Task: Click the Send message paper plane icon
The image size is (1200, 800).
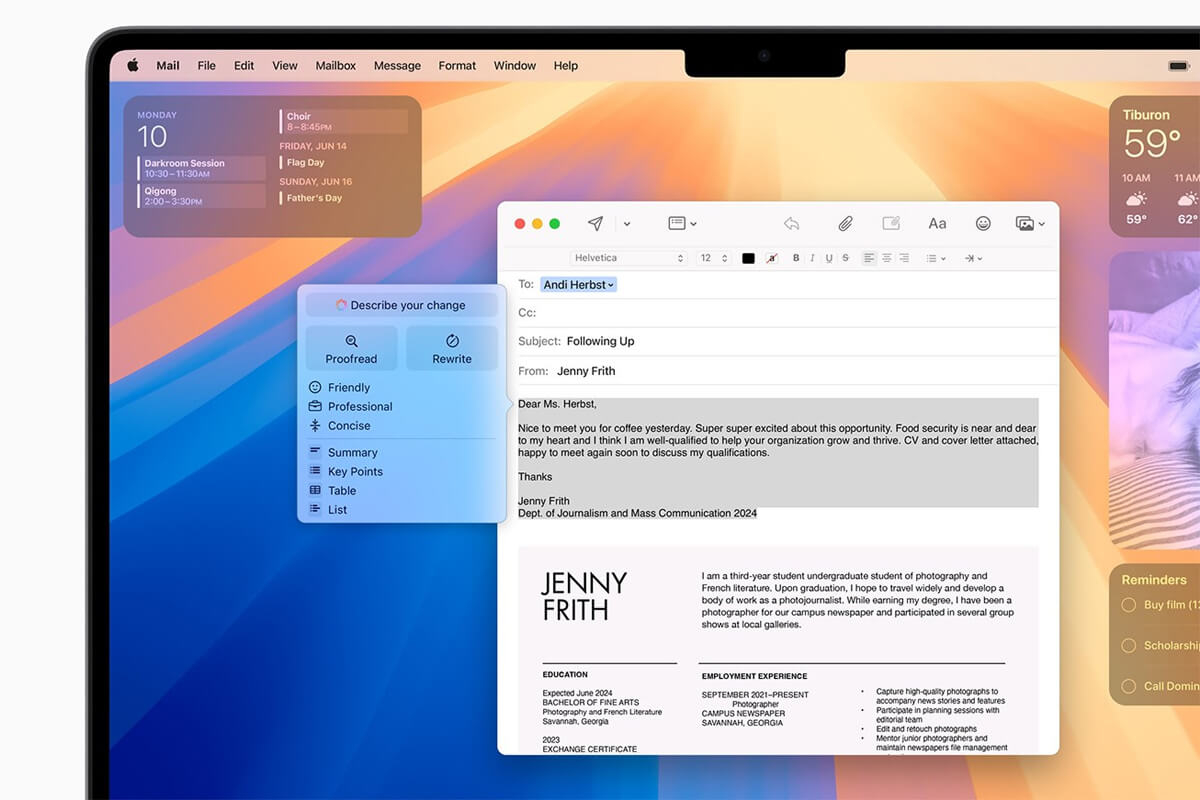Action: pos(596,223)
